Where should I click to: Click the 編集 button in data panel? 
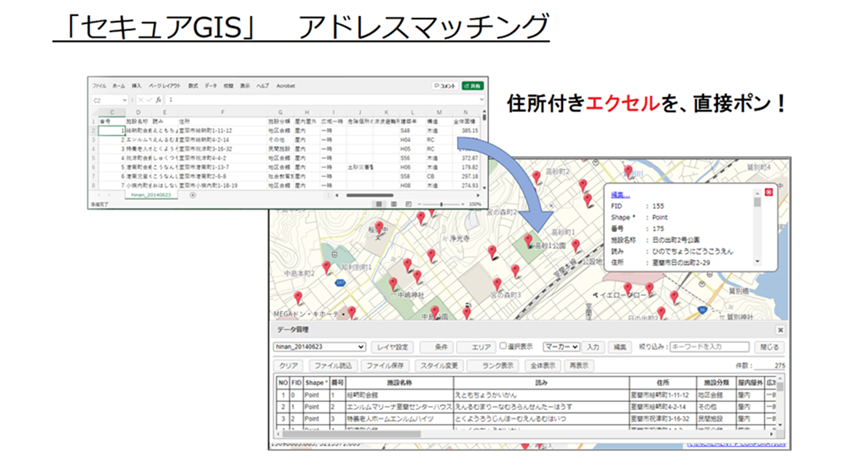pos(620,347)
